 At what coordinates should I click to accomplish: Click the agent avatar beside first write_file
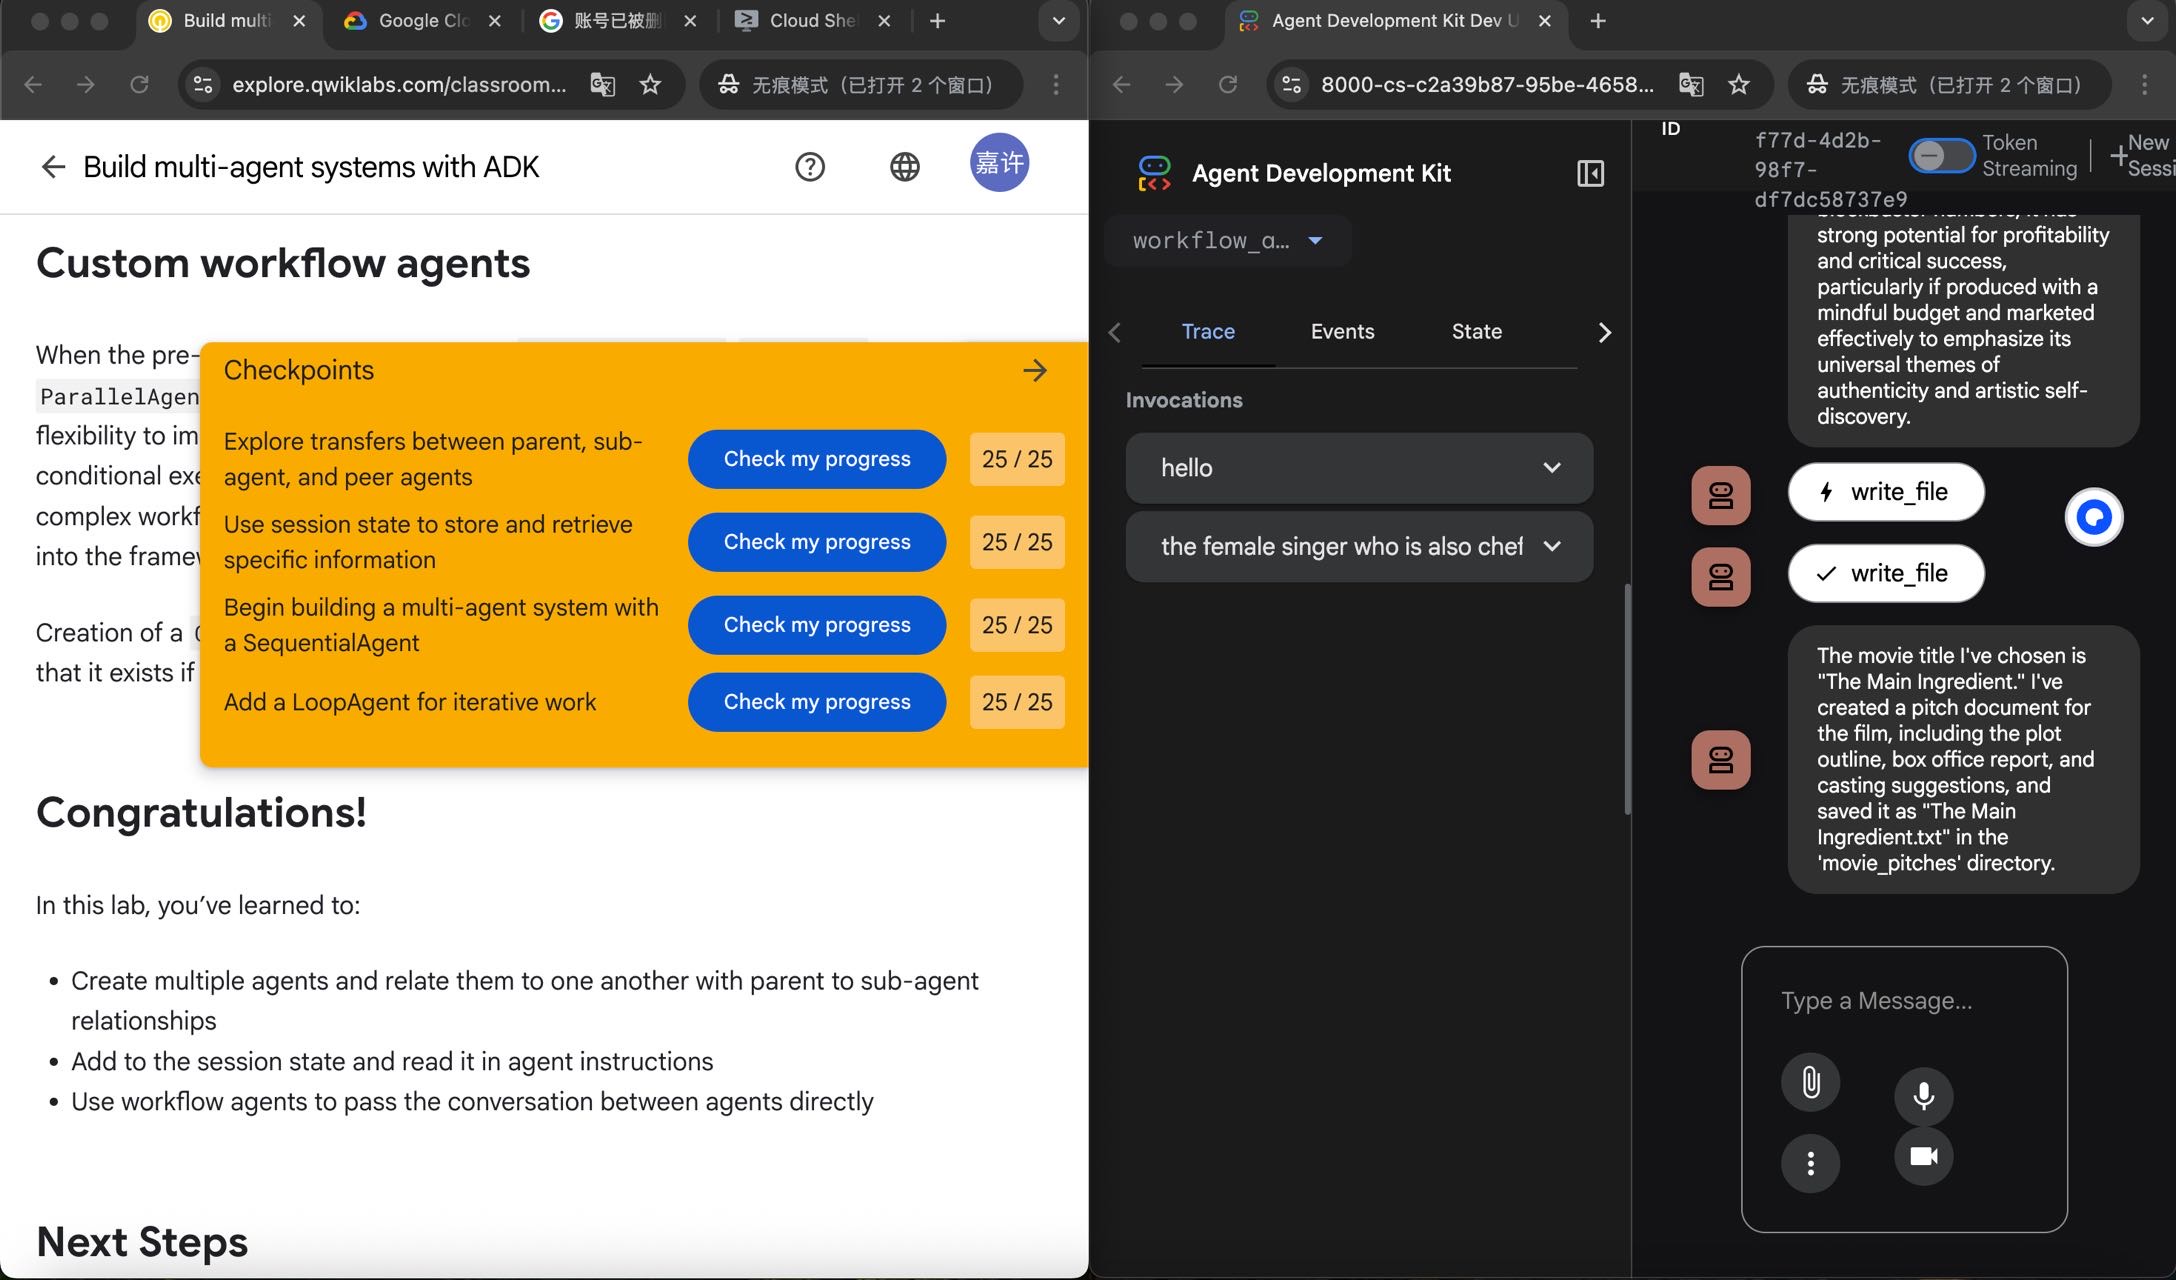pos(1721,495)
